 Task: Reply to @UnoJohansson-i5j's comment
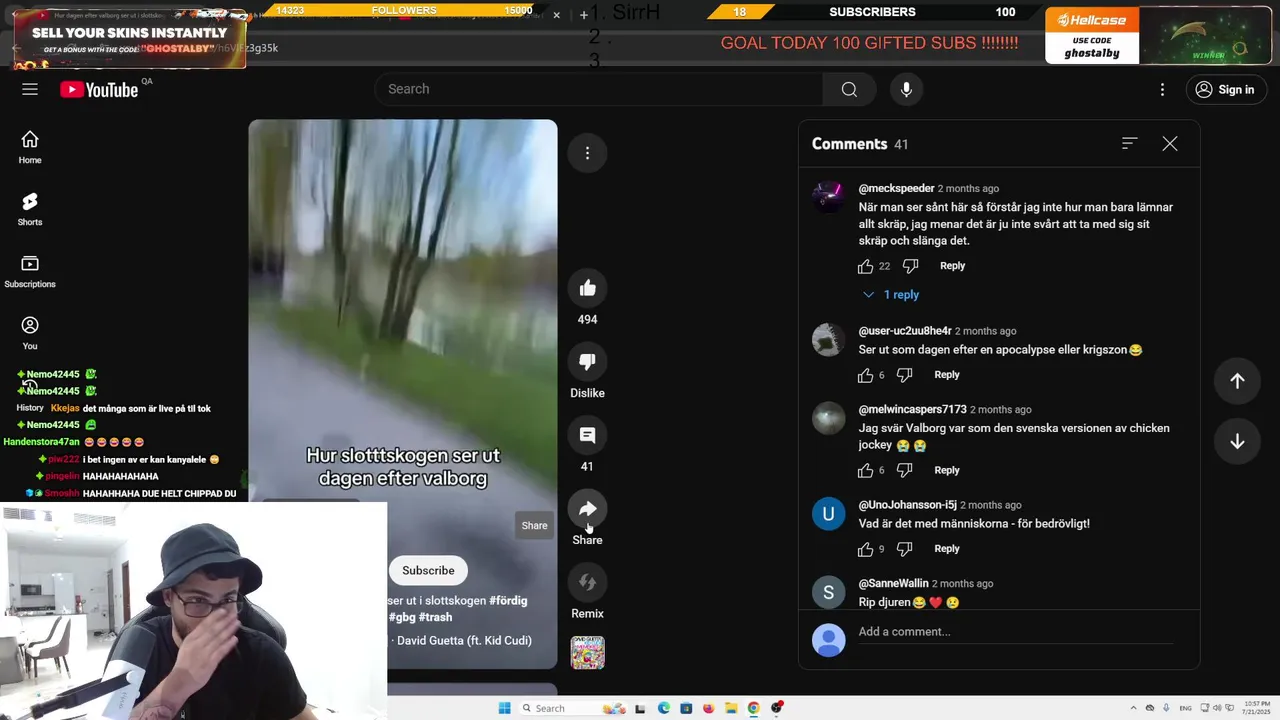click(x=947, y=549)
